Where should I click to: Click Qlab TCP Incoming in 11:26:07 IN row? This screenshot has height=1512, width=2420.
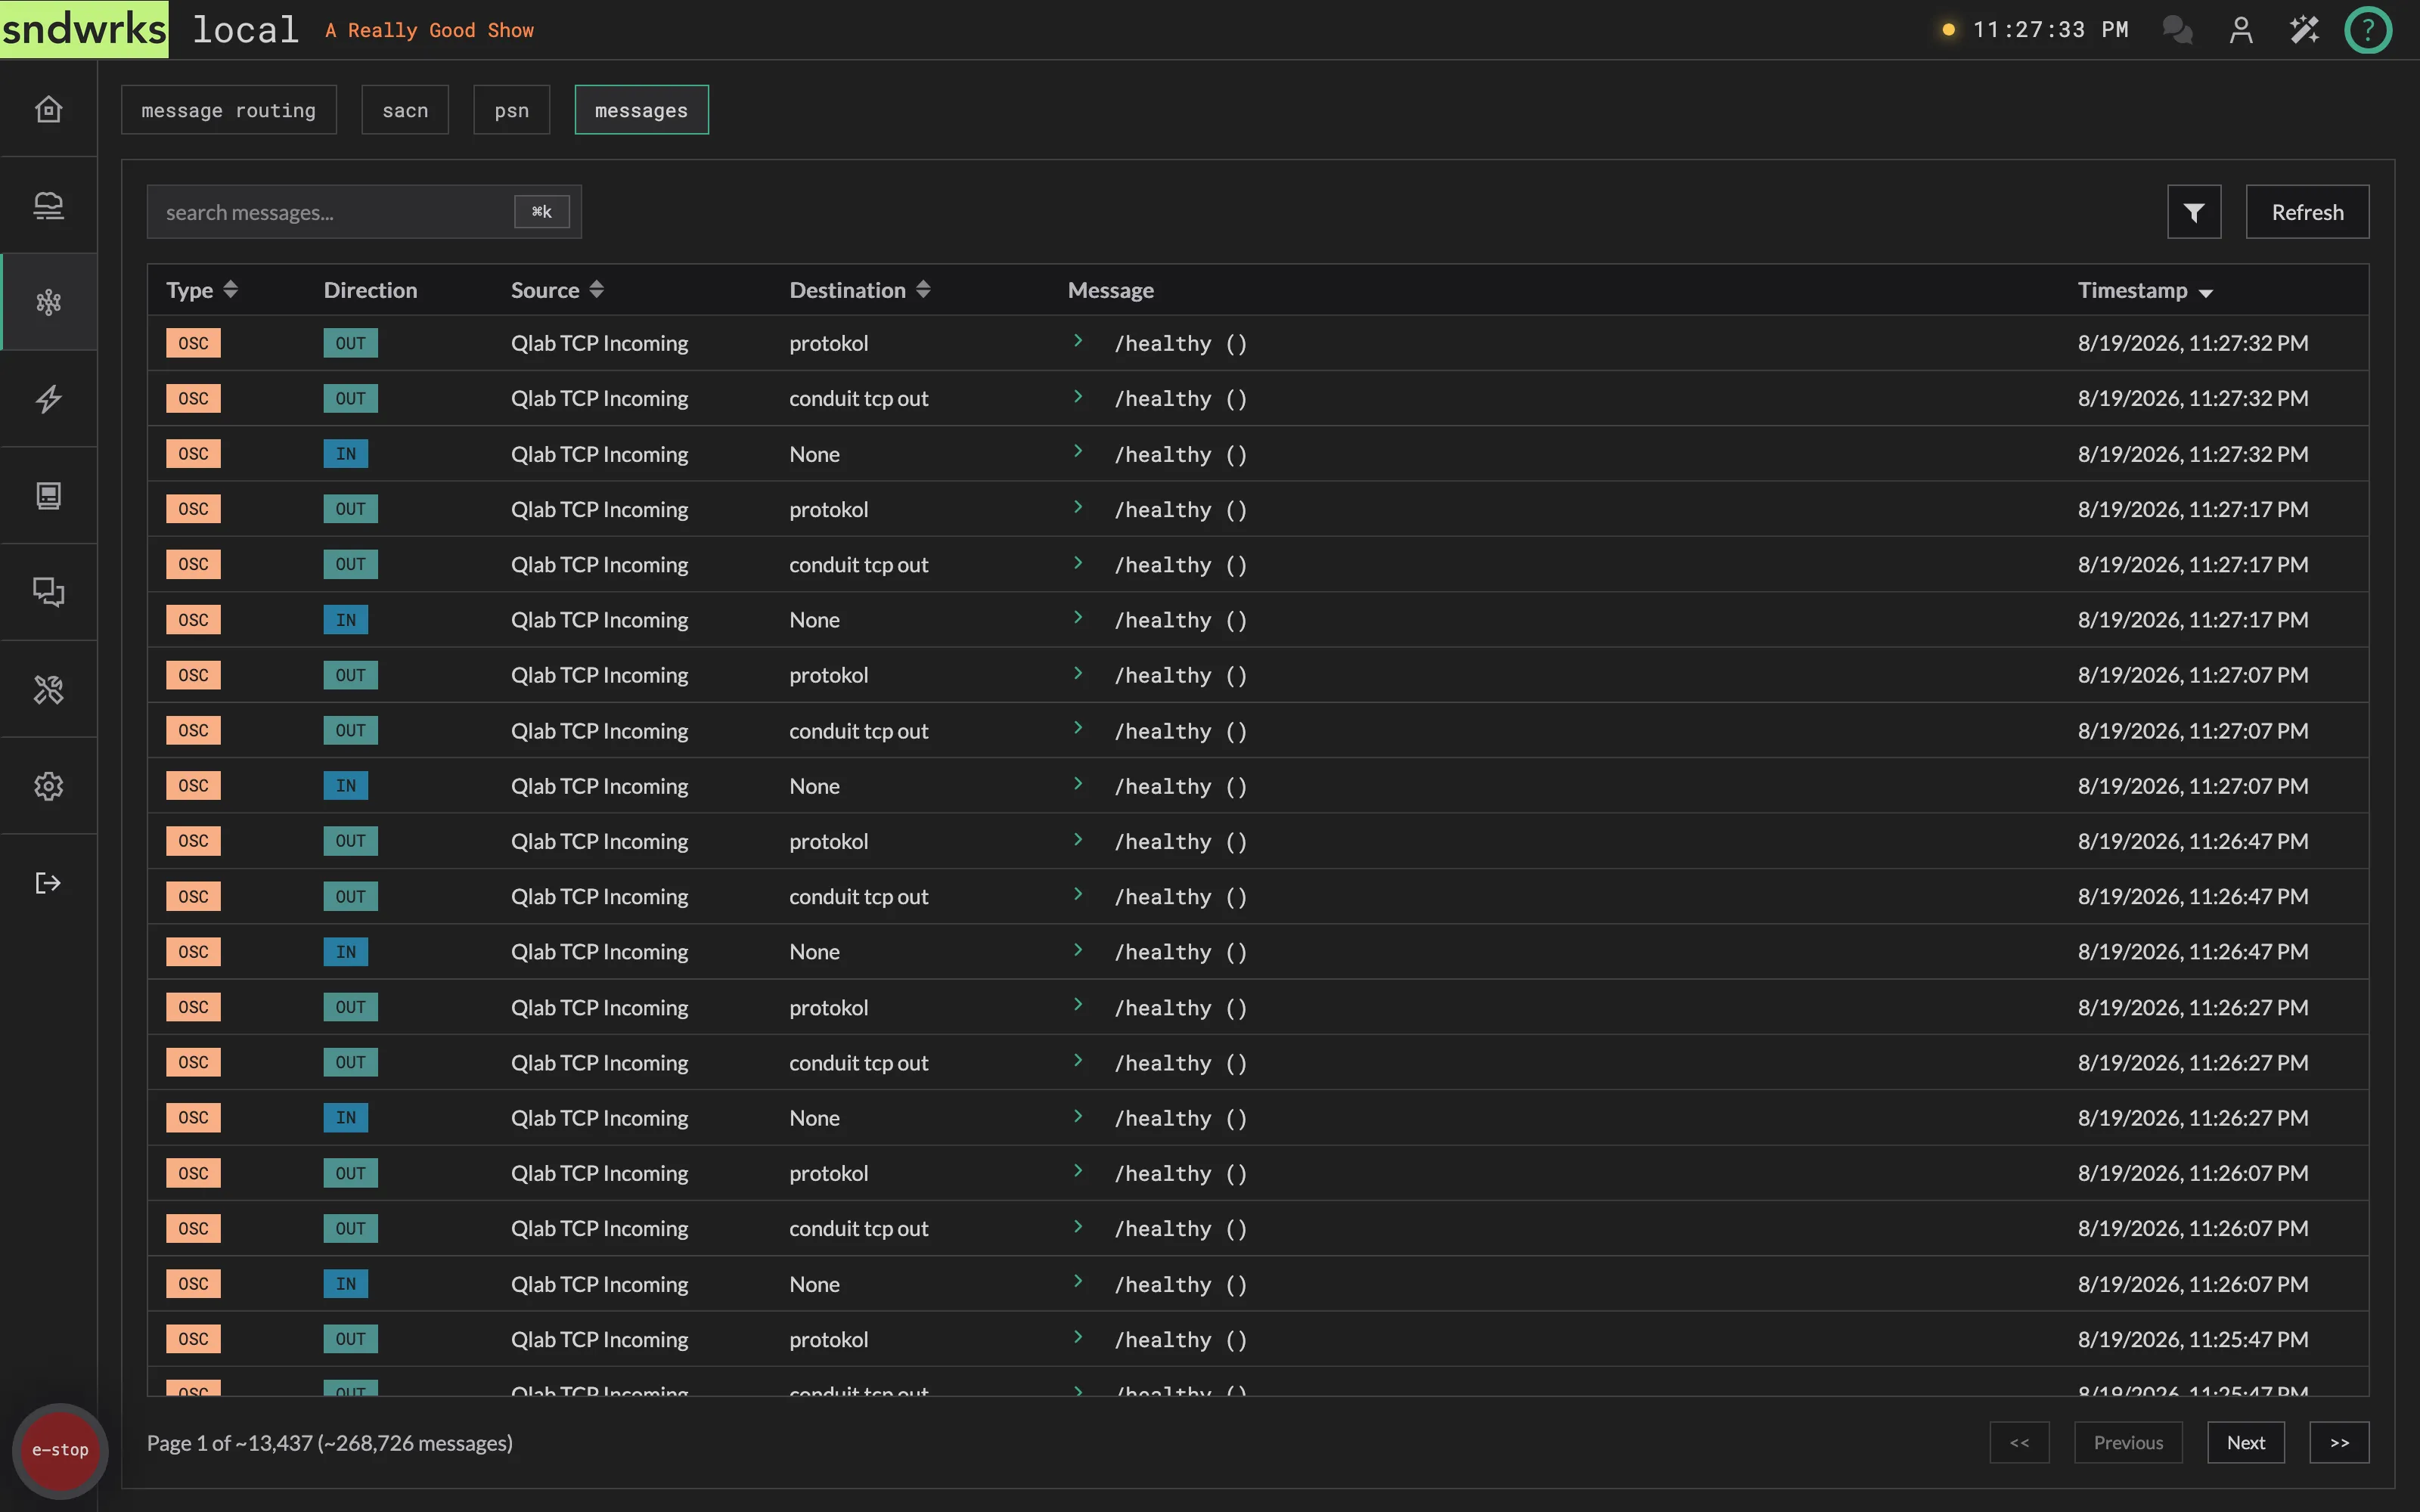pos(599,1284)
